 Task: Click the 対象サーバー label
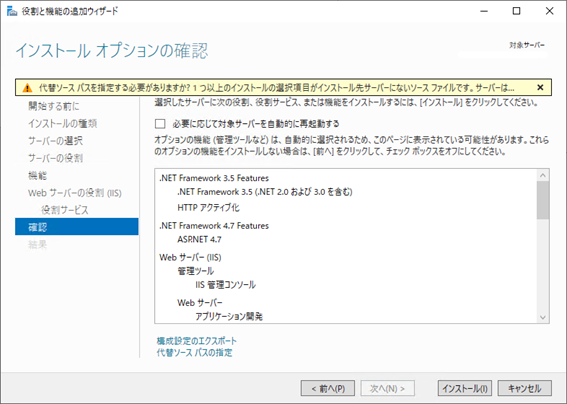527,45
